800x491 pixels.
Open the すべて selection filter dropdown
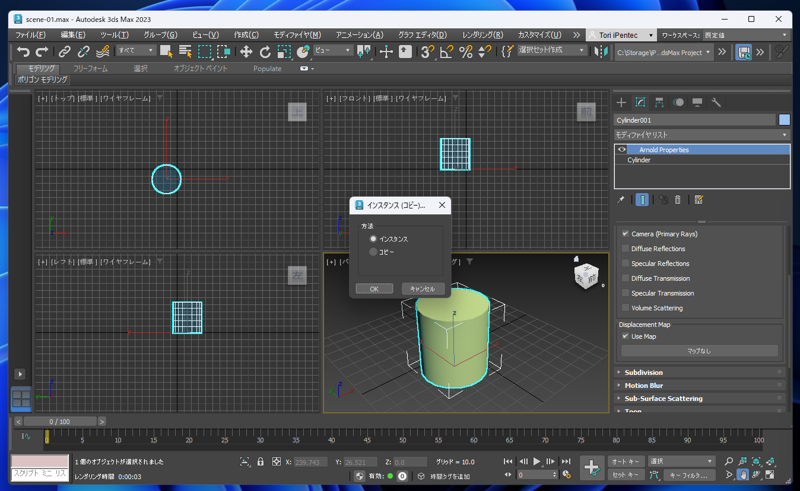pyautogui.click(x=136, y=51)
